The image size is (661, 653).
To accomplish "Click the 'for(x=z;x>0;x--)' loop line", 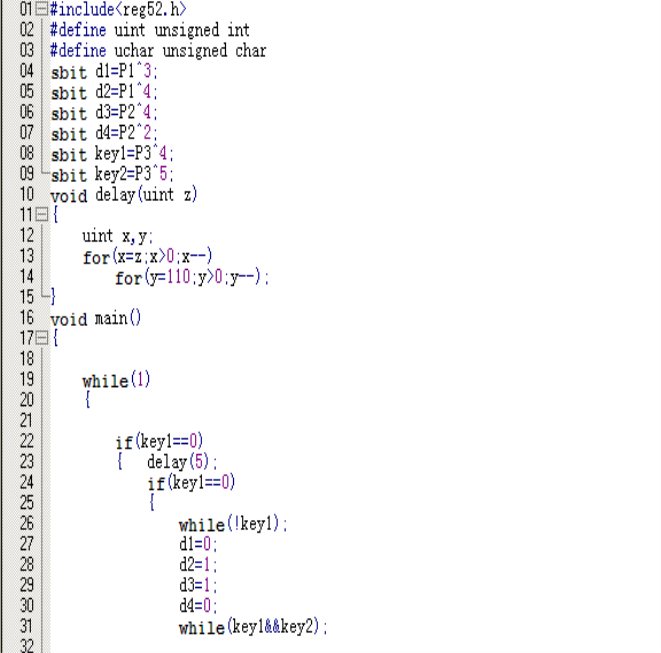I will 148,256.
